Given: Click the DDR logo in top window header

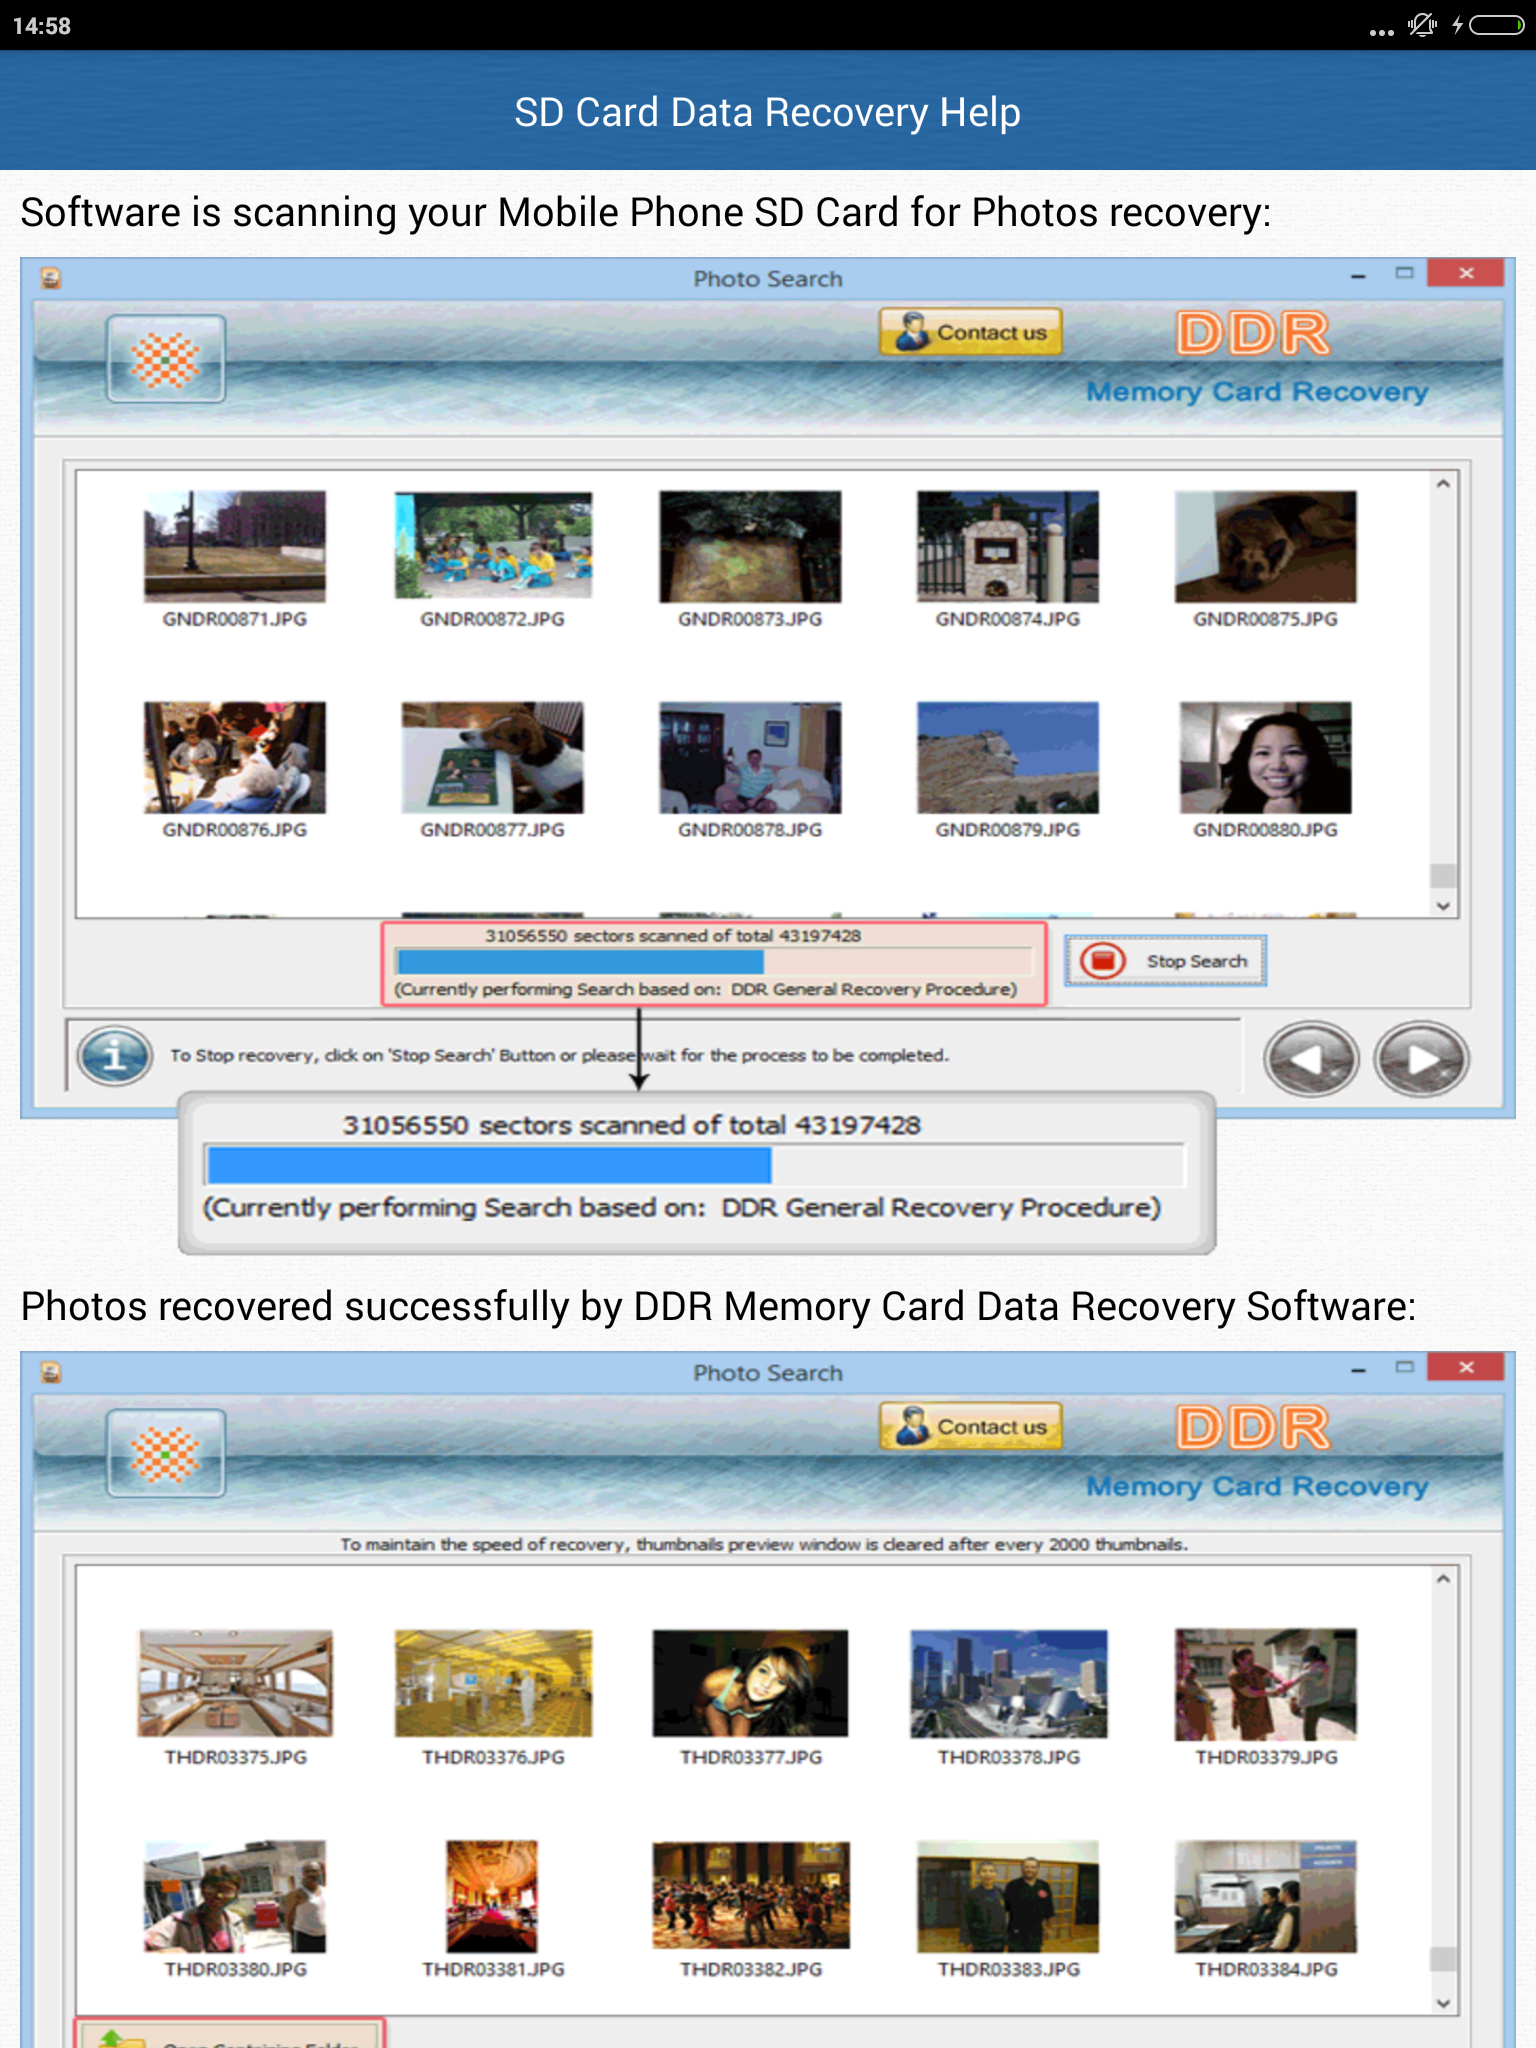Looking at the screenshot, I should point(1253,333).
